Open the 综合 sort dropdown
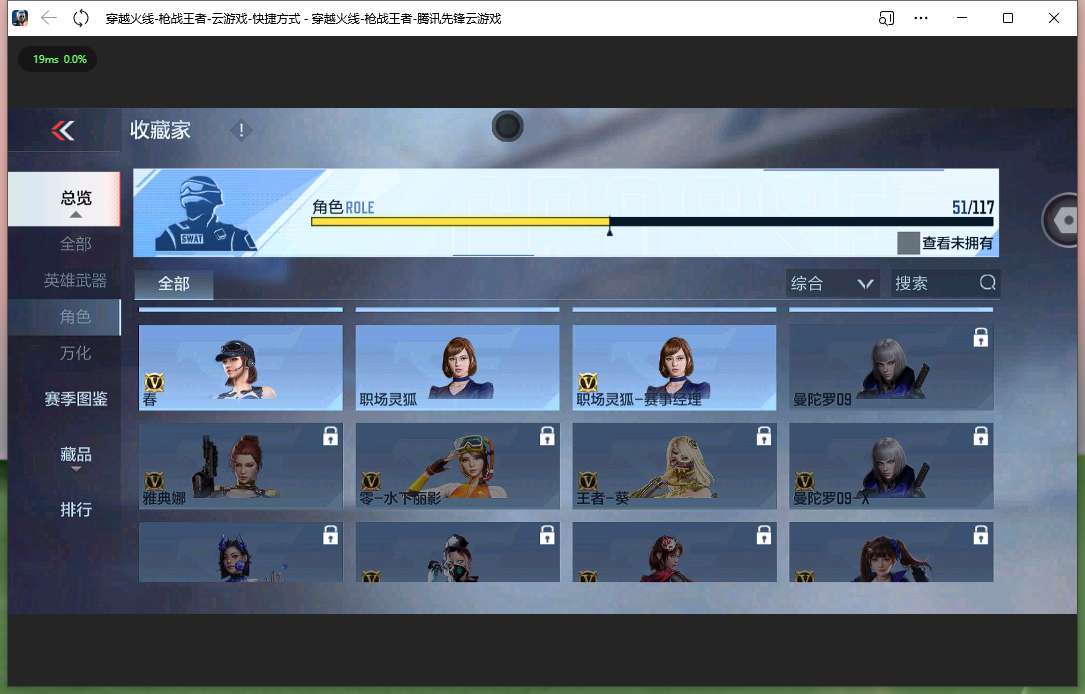Image resolution: width=1085 pixels, height=694 pixels. click(x=832, y=283)
